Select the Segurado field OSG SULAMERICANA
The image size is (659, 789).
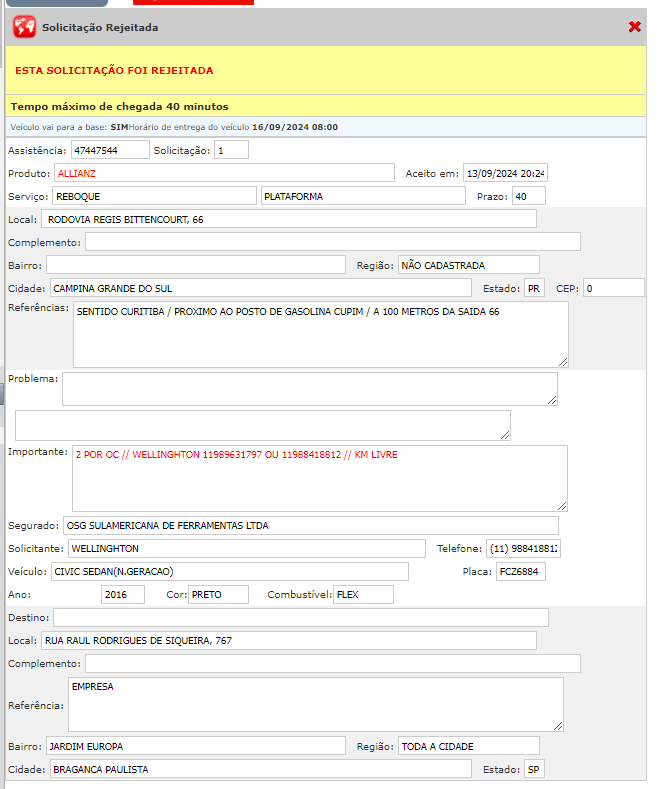pyautogui.click(x=311, y=525)
